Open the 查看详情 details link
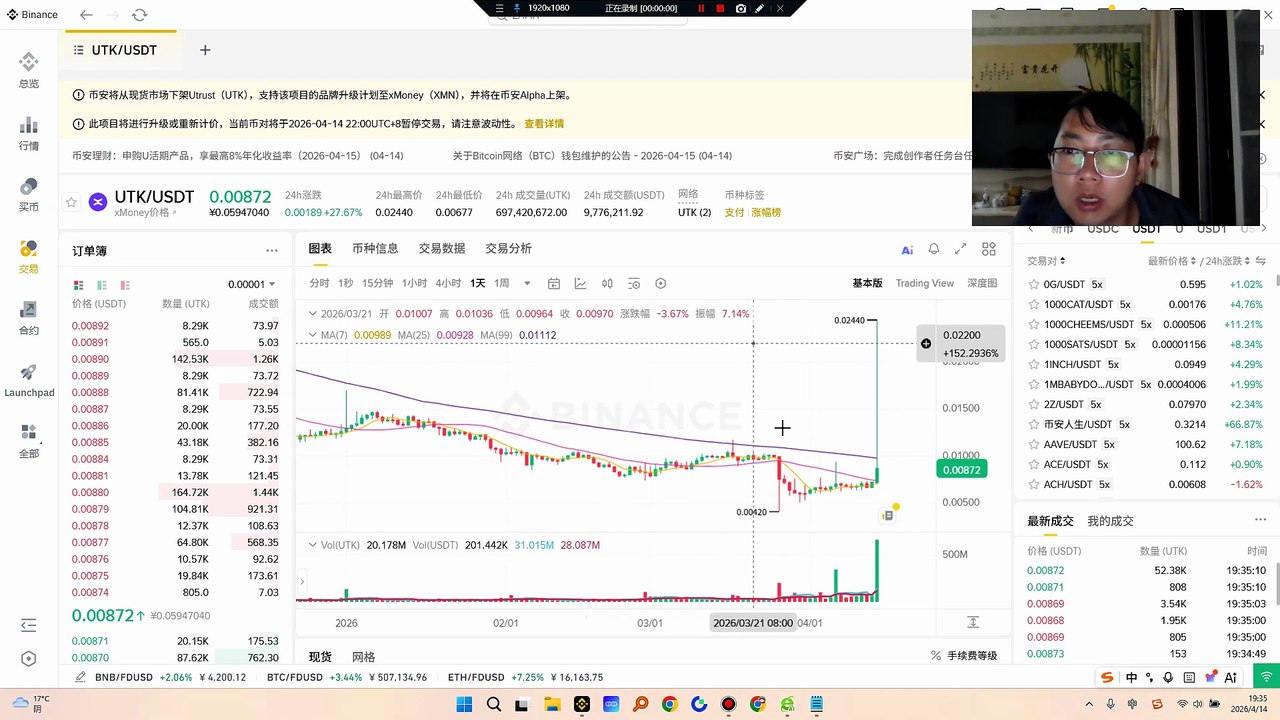The image size is (1280, 720). [544, 124]
